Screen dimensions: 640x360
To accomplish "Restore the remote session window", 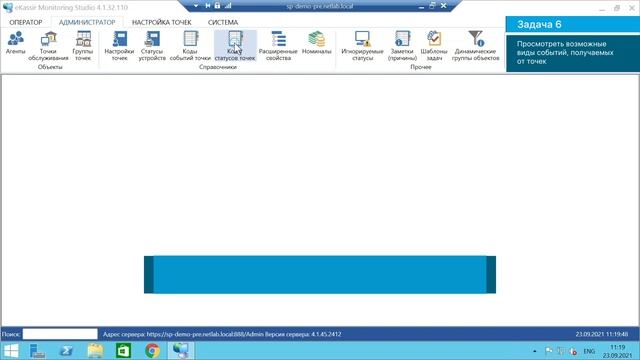I will pos(432,6).
